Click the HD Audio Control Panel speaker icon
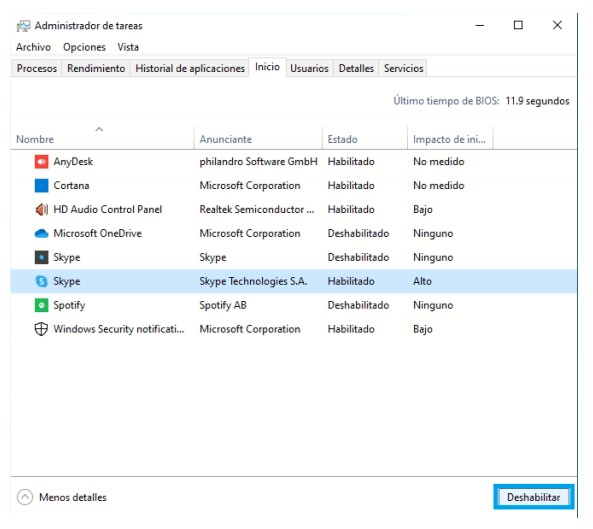 coord(41,209)
